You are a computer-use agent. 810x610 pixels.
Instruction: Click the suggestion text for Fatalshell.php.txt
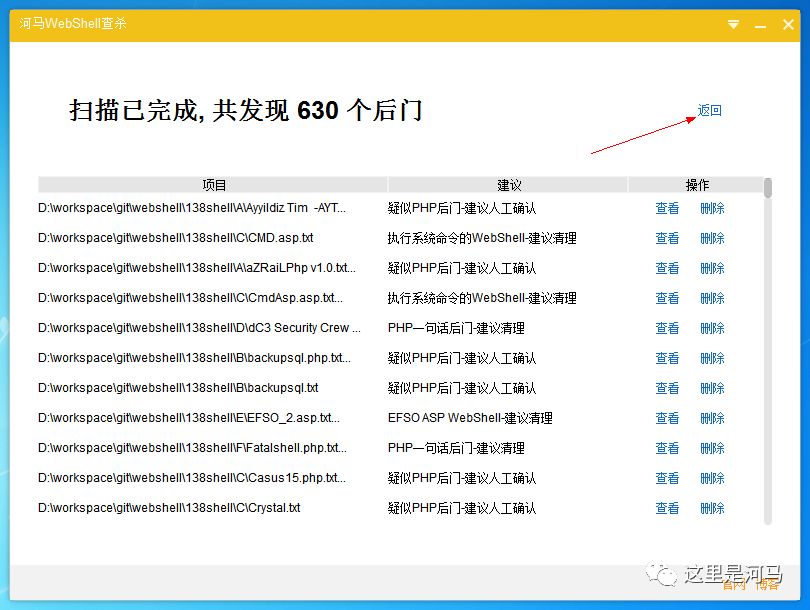click(x=456, y=448)
